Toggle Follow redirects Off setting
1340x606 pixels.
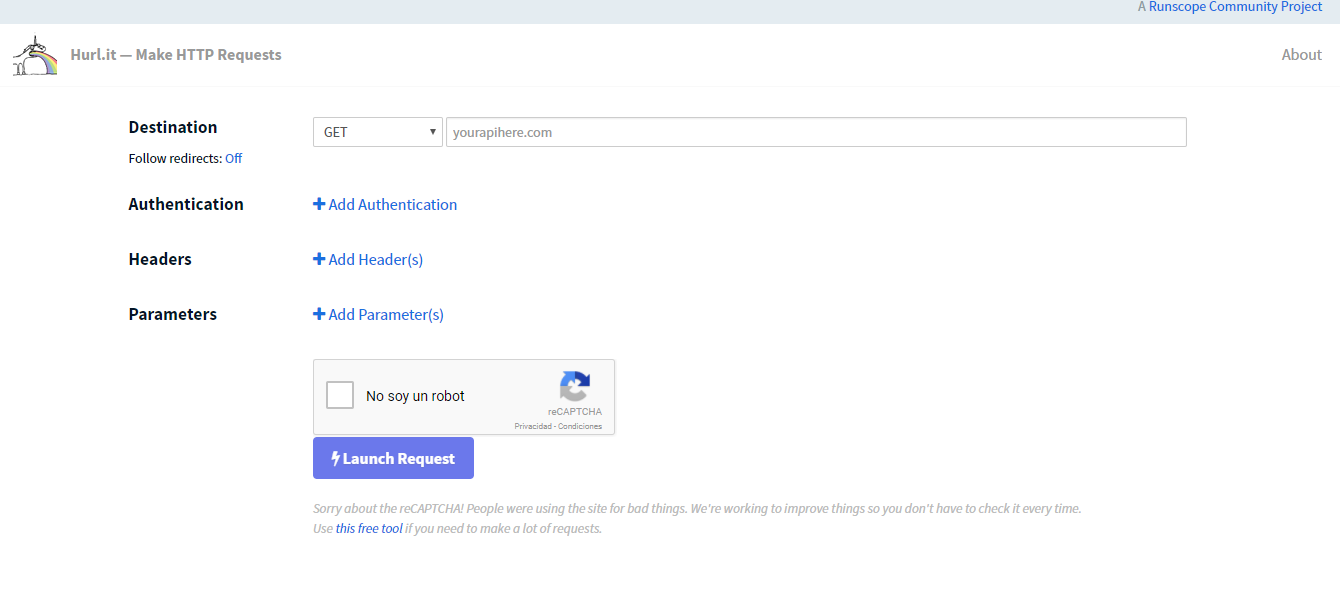[x=233, y=158]
